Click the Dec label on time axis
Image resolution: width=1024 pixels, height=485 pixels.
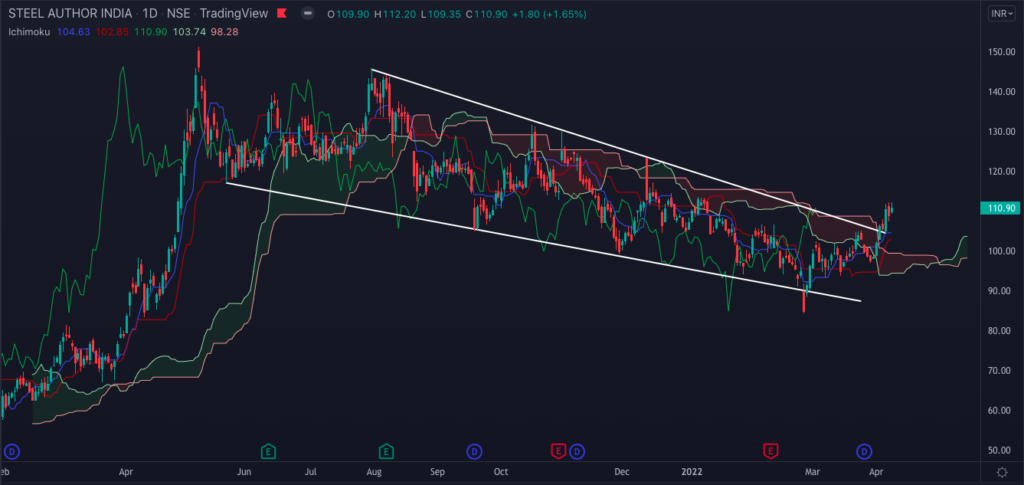[622, 471]
